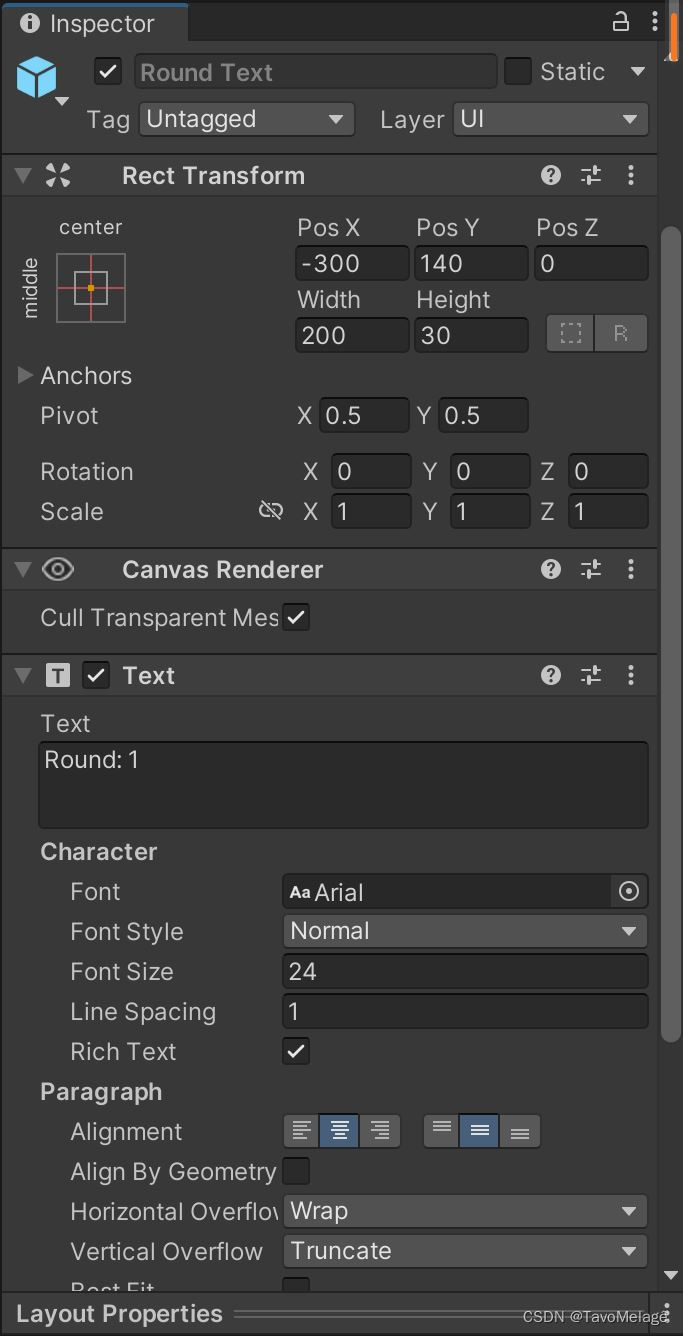Toggle the Round Text active checkbox
Screen dimensions: 683x1336
click(x=108, y=72)
